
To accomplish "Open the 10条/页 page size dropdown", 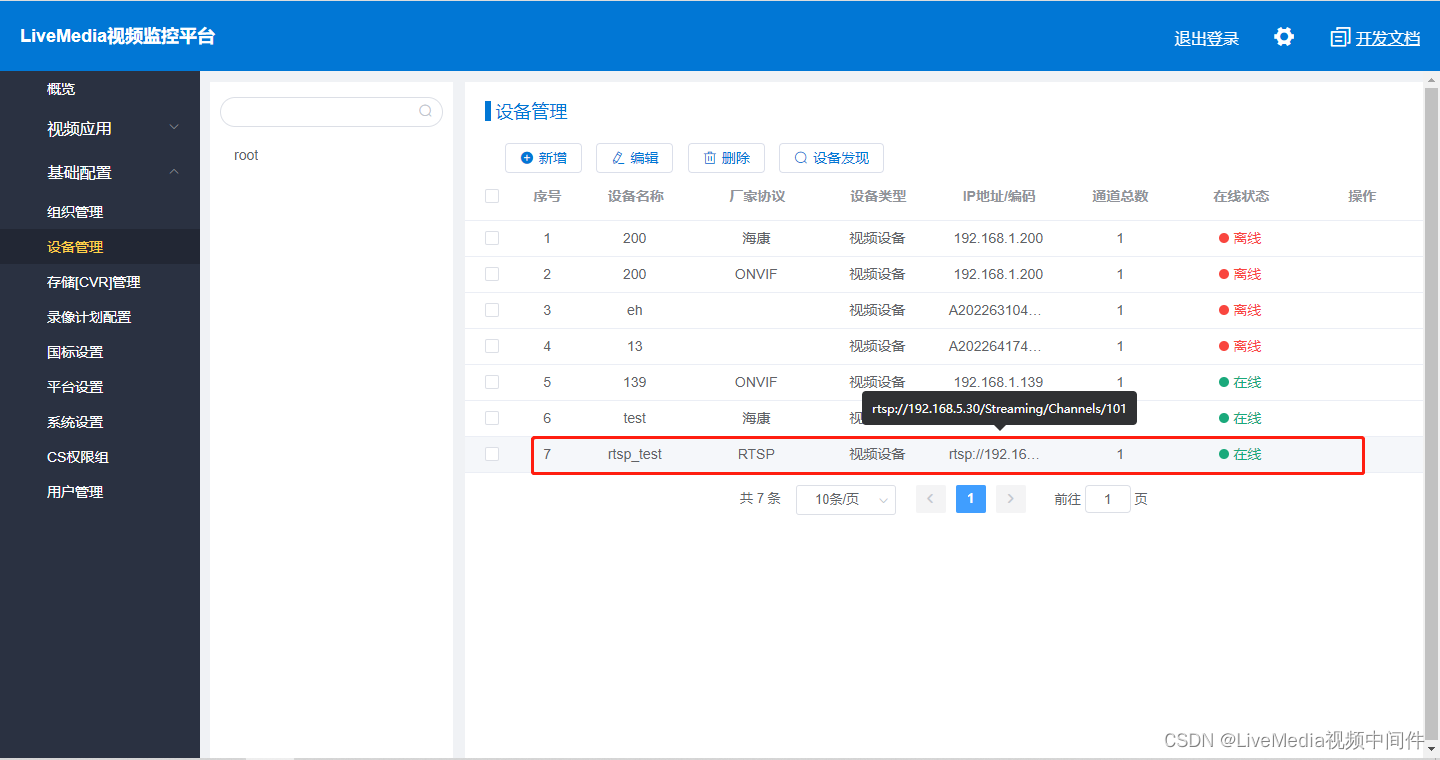I will 846,499.
